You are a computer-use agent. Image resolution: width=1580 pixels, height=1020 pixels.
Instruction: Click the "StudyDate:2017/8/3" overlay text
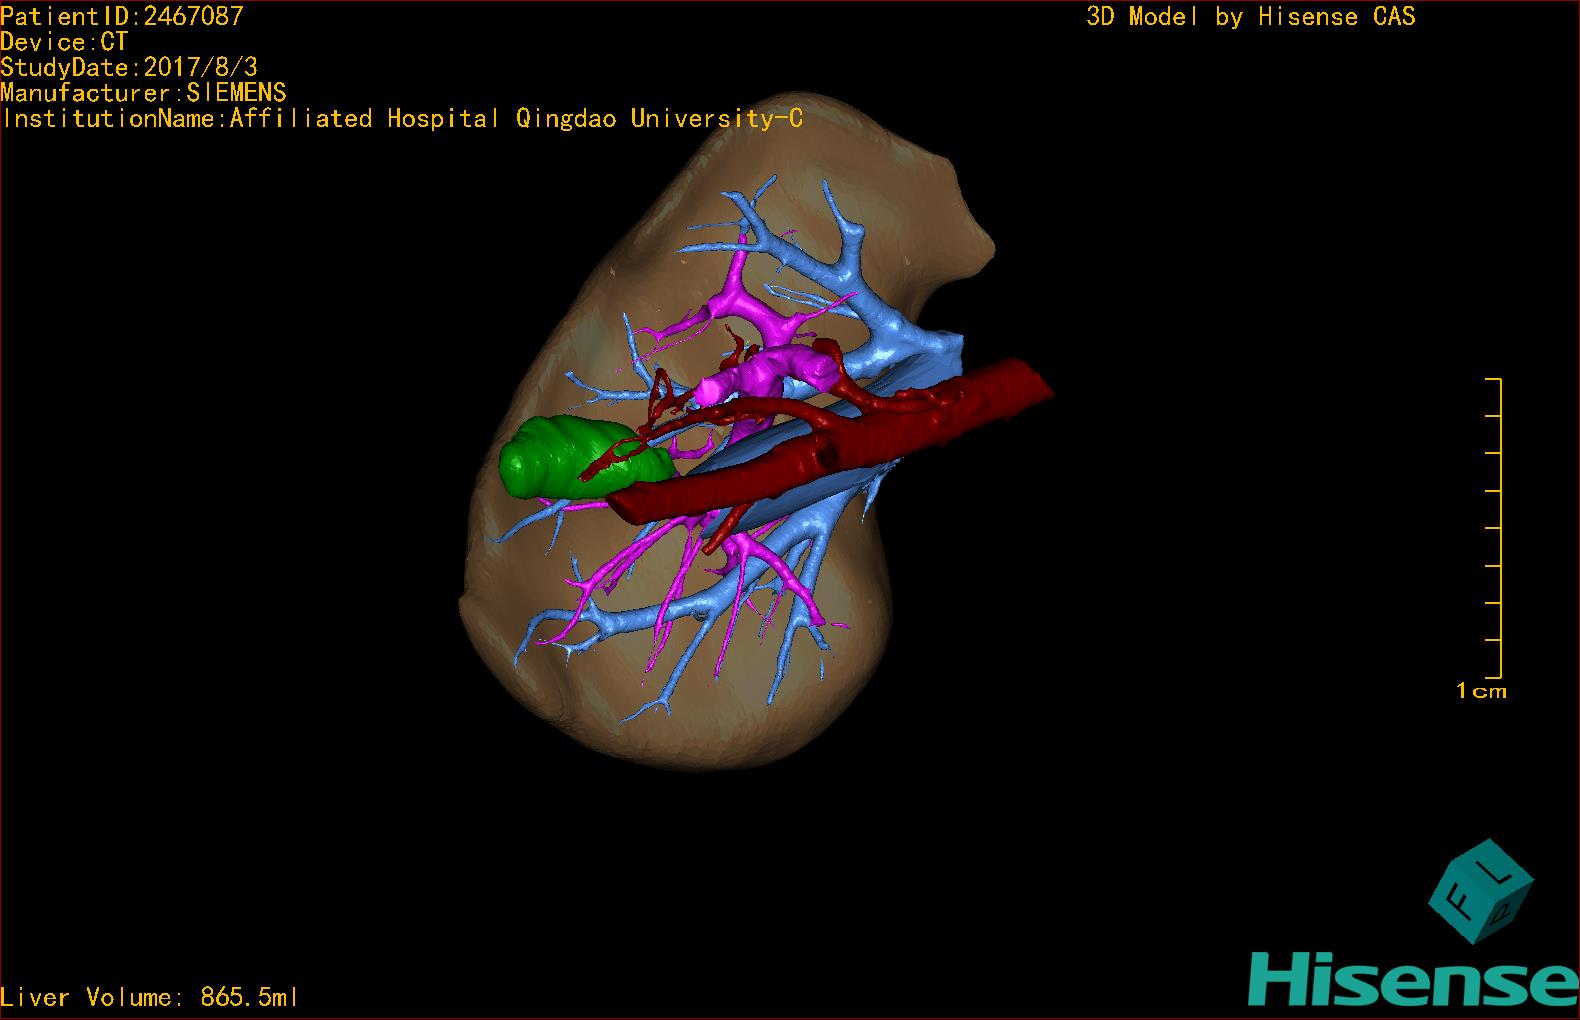tap(129, 67)
